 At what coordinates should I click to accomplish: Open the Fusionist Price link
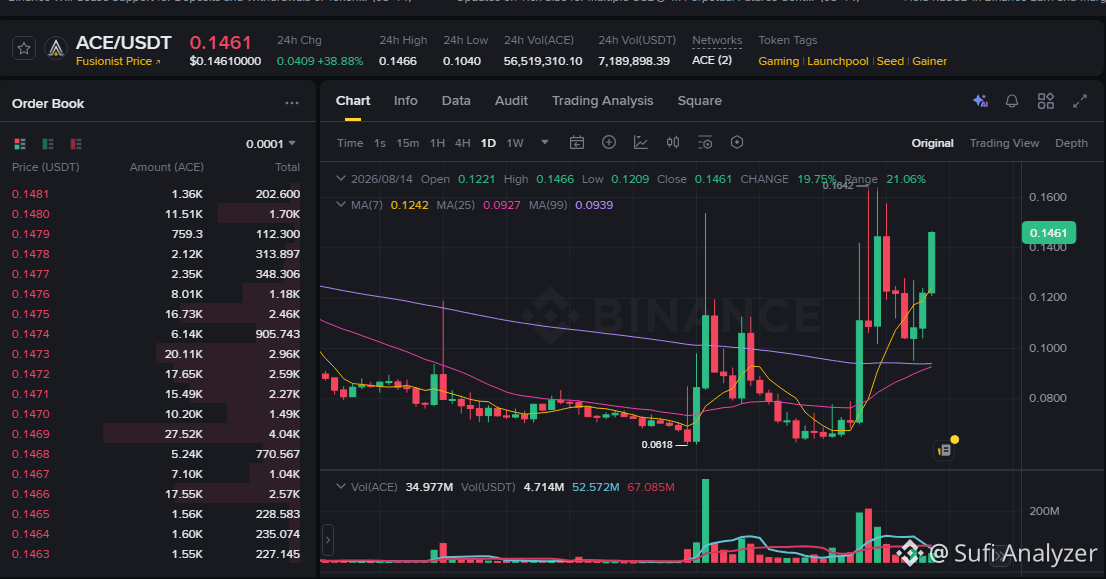(x=118, y=61)
